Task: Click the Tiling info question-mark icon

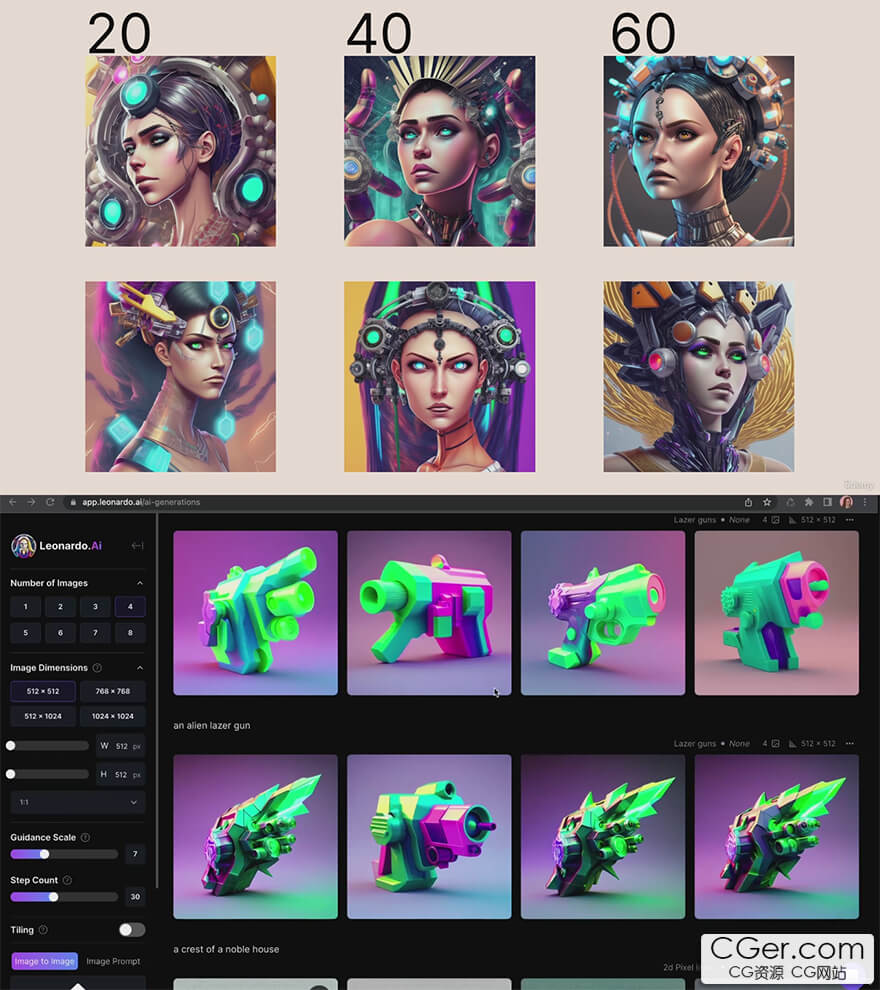Action: (x=43, y=930)
